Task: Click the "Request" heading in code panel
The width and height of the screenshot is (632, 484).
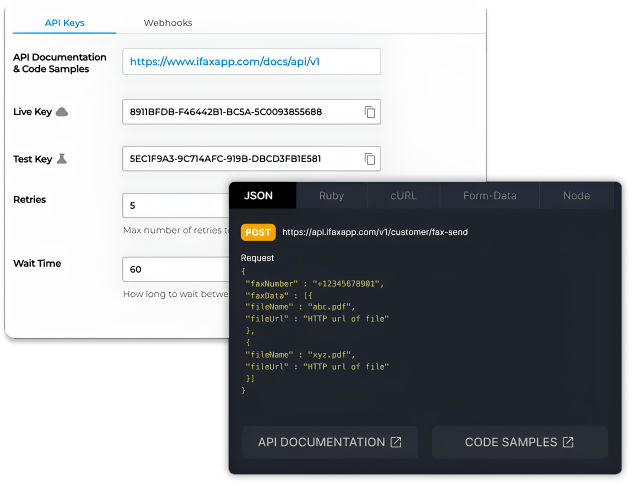Action: pyautogui.click(x=257, y=258)
